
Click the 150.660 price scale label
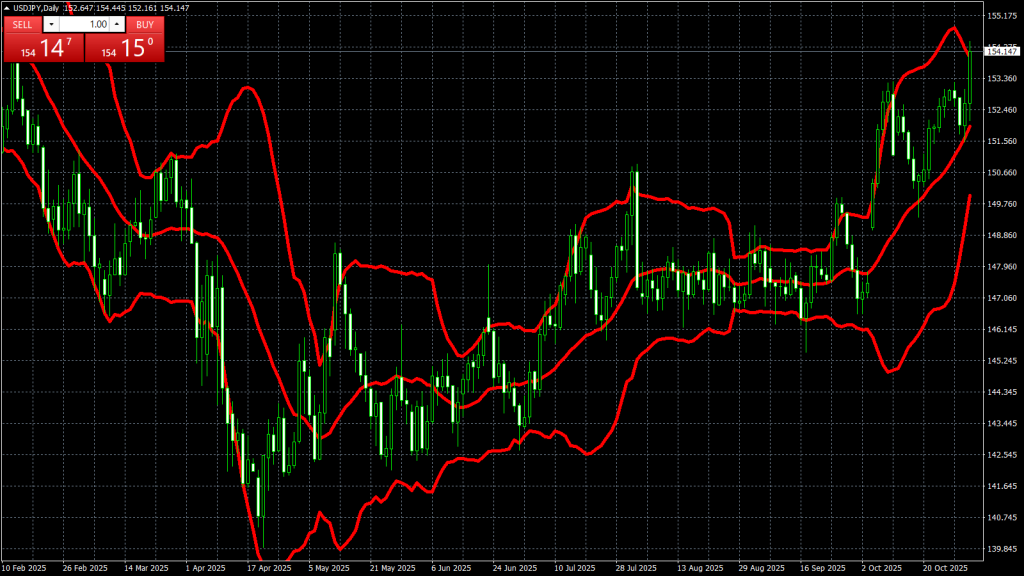pos(1002,173)
